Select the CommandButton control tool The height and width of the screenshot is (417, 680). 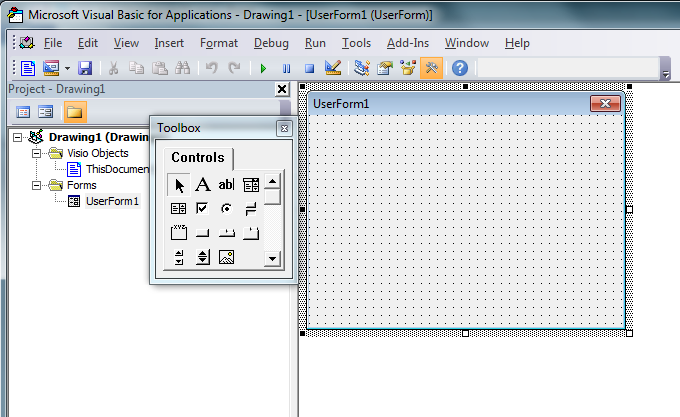click(202, 233)
